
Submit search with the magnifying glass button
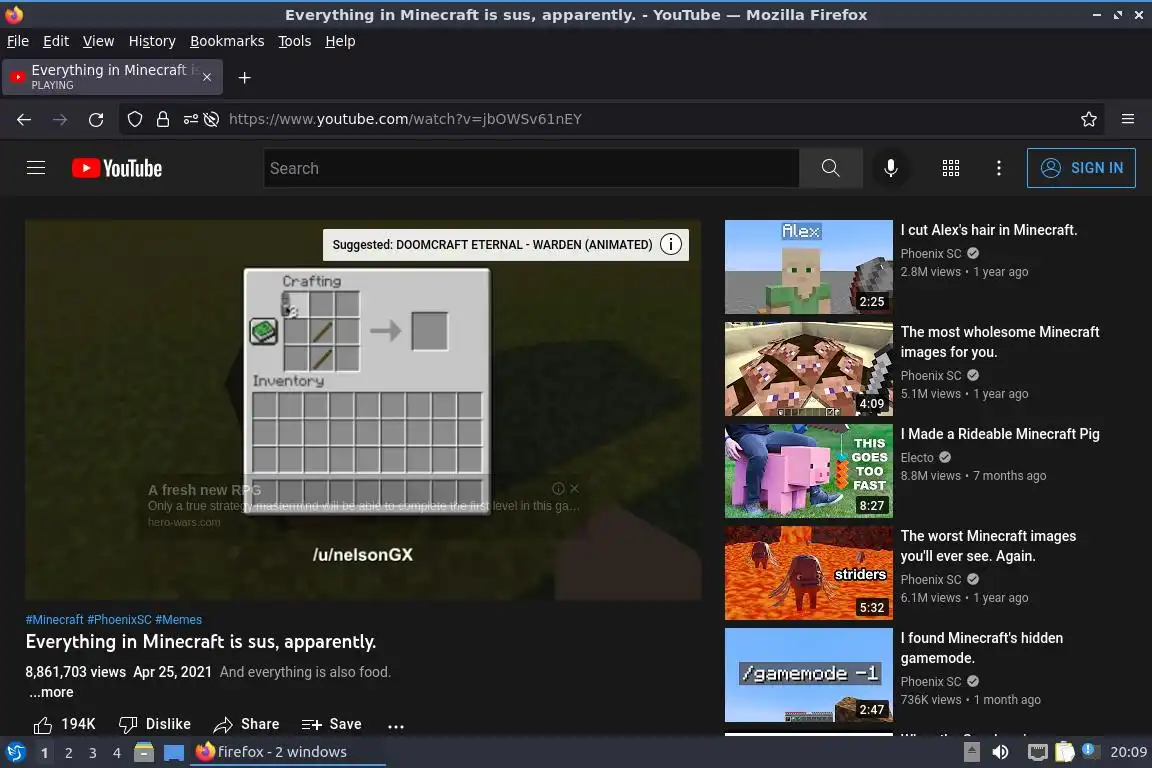(x=830, y=168)
